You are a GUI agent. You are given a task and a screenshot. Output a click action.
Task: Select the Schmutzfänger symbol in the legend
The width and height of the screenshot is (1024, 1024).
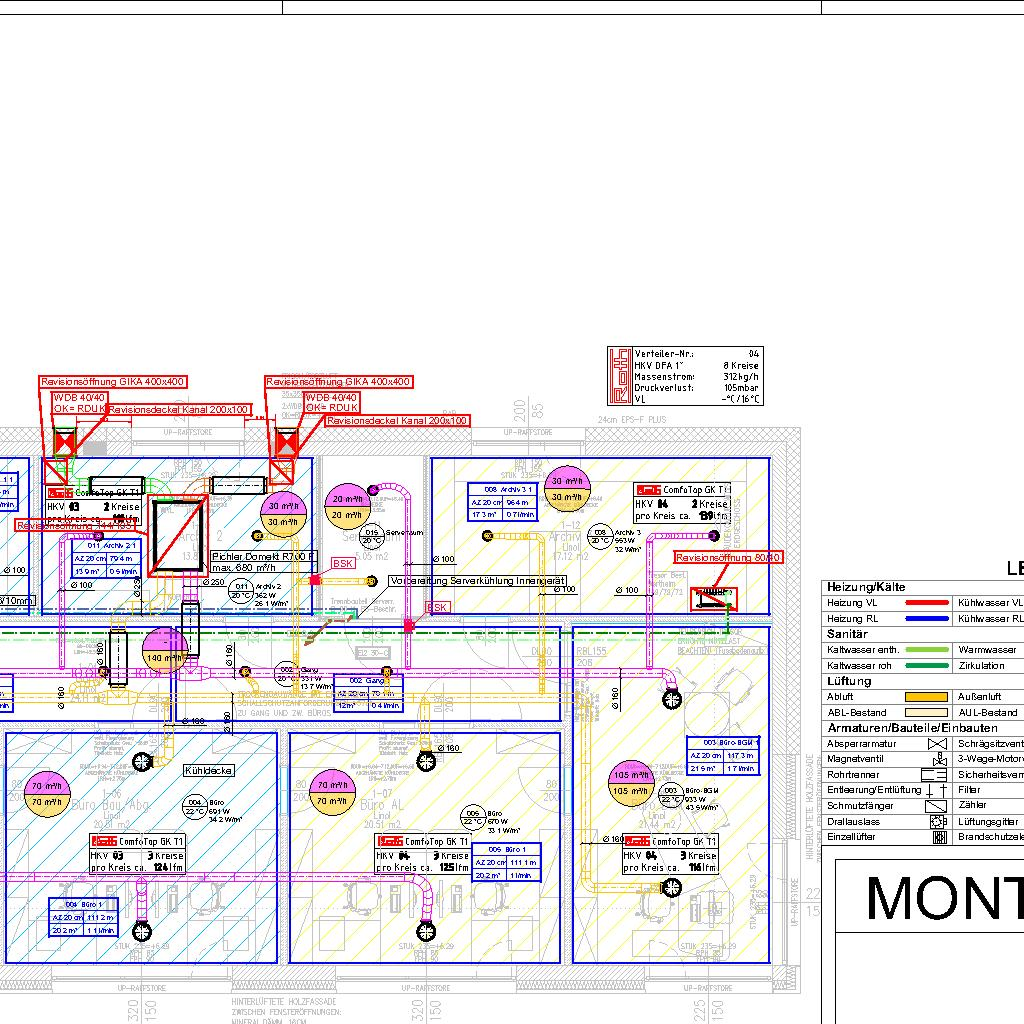936,805
